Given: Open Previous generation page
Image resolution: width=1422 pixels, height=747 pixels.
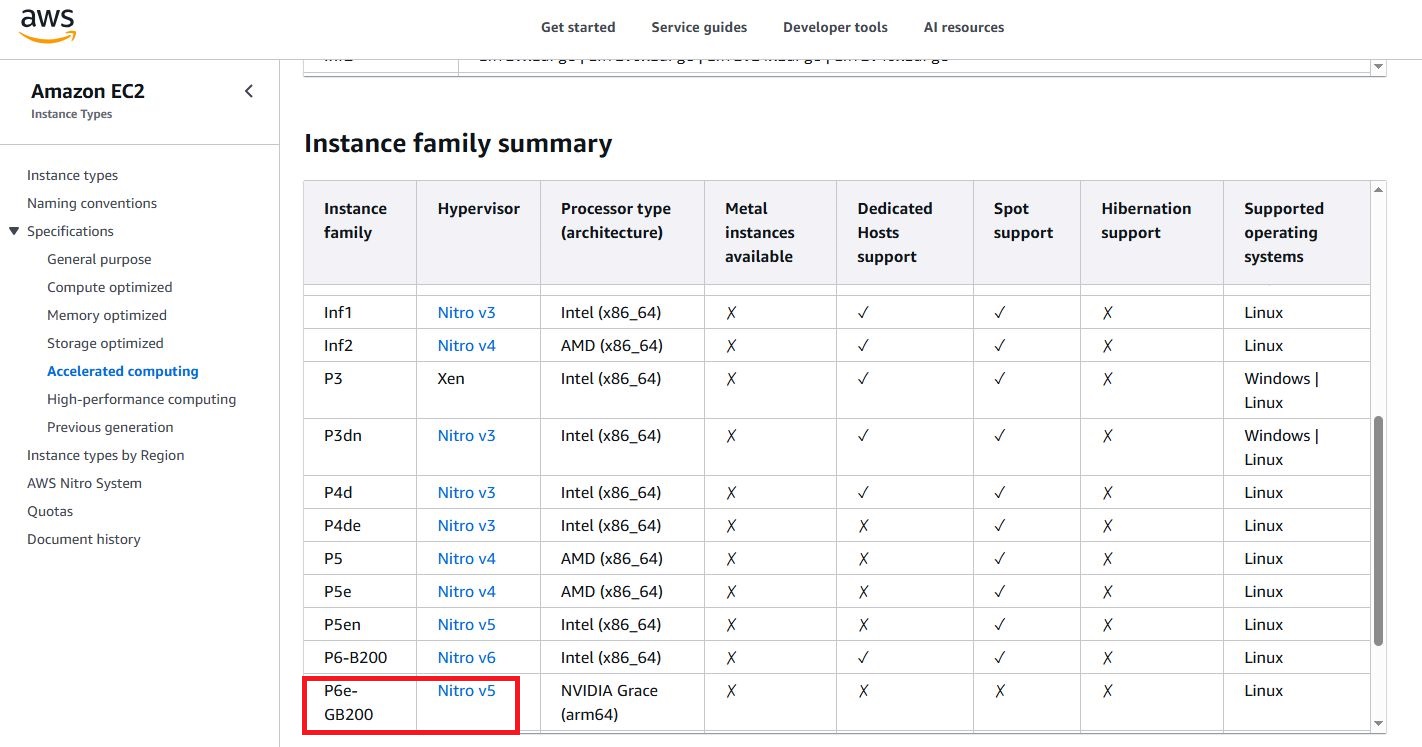Looking at the screenshot, I should point(110,427).
